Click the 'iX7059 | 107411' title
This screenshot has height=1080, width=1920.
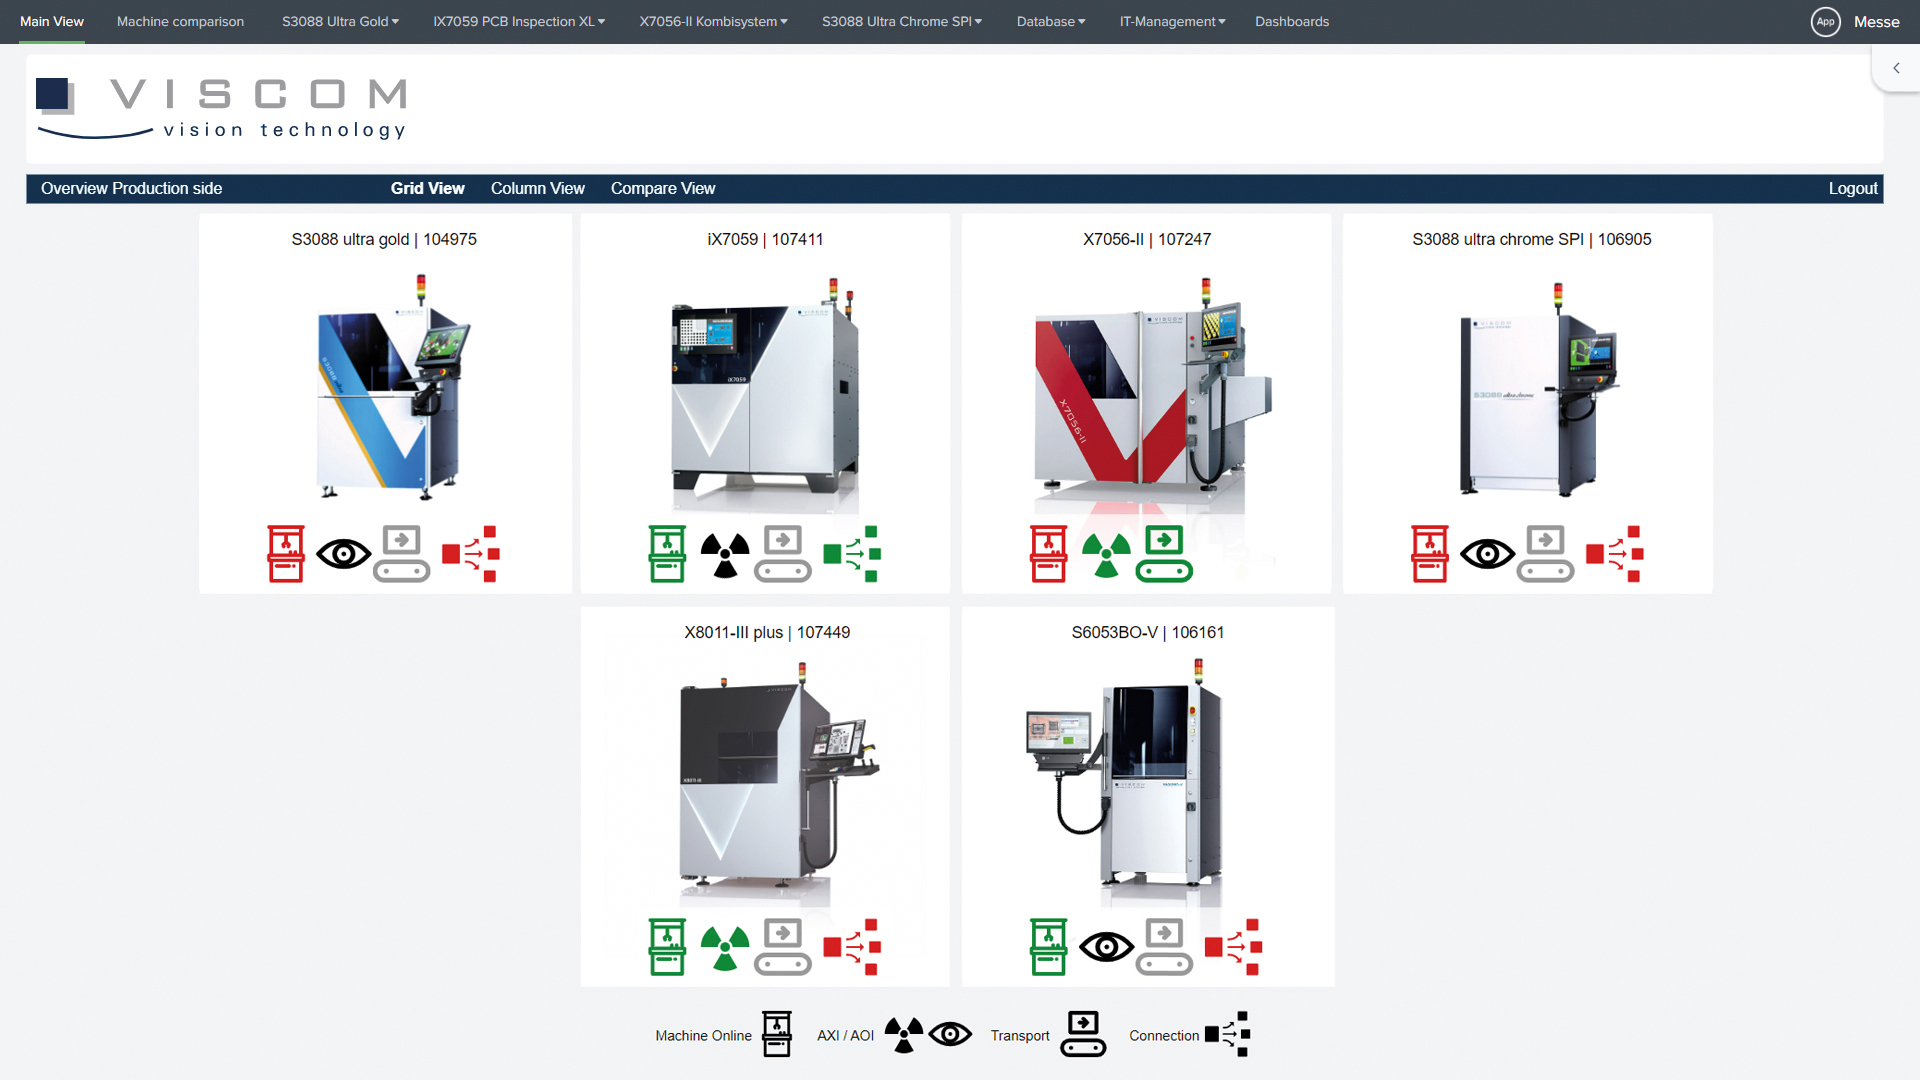point(765,239)
